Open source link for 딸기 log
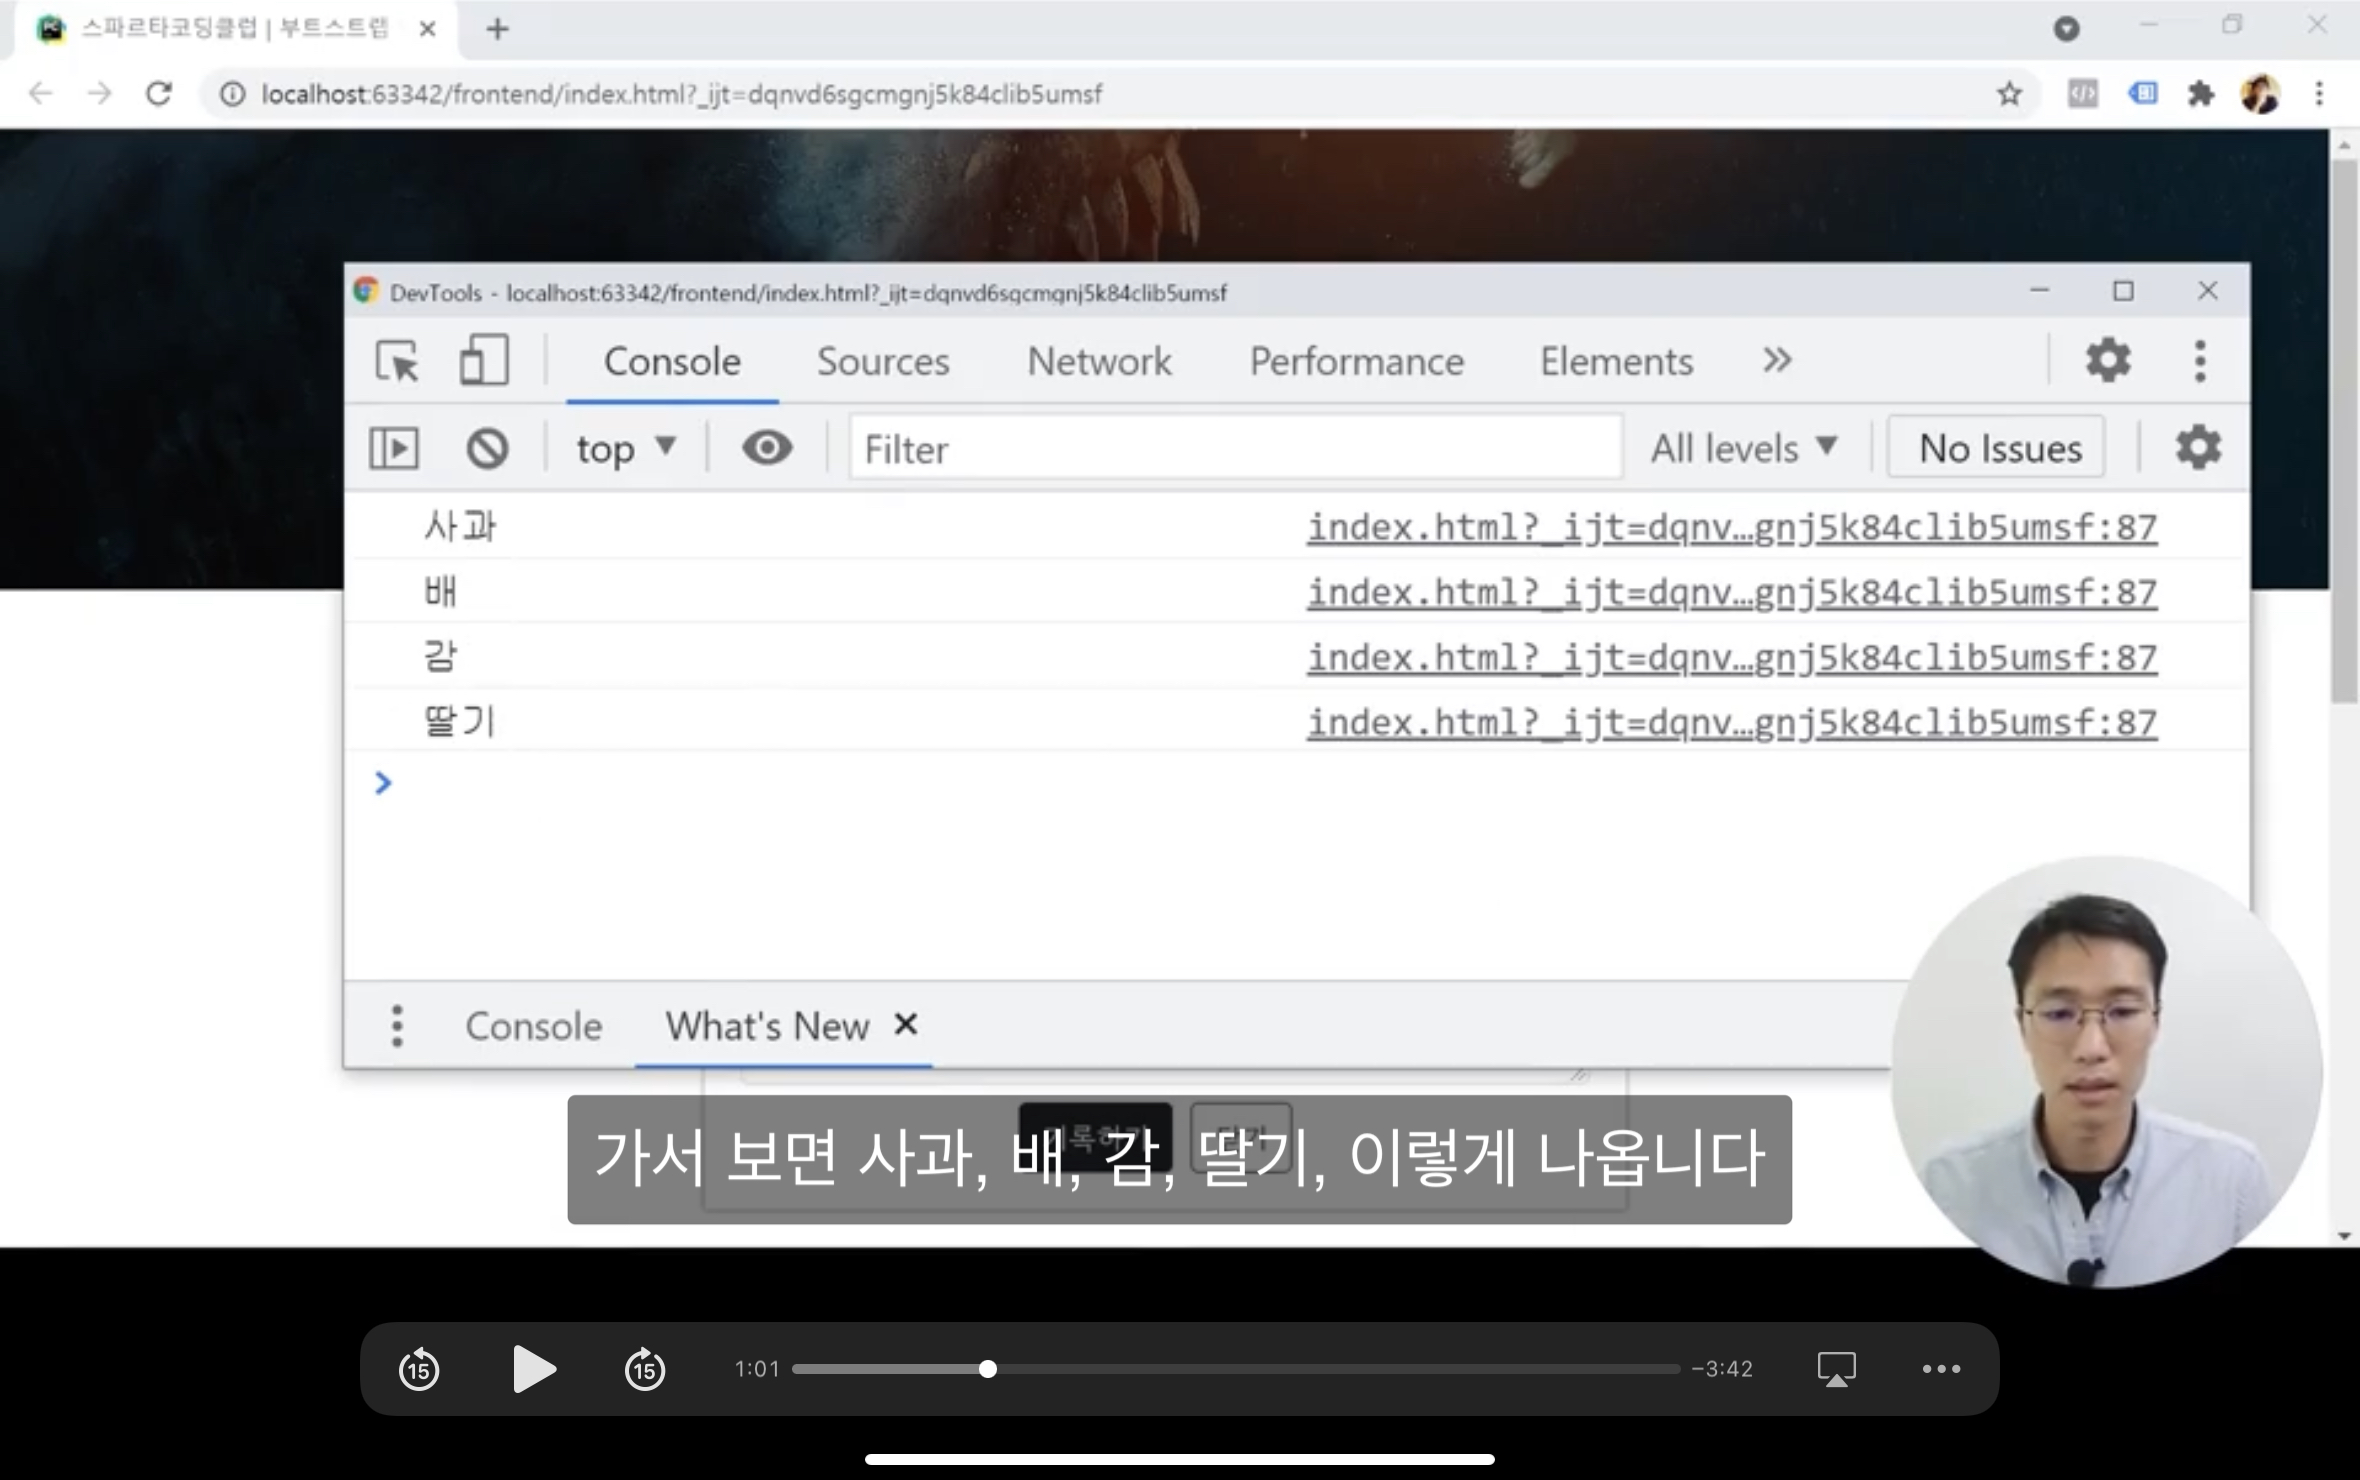 pos(1732,722)
